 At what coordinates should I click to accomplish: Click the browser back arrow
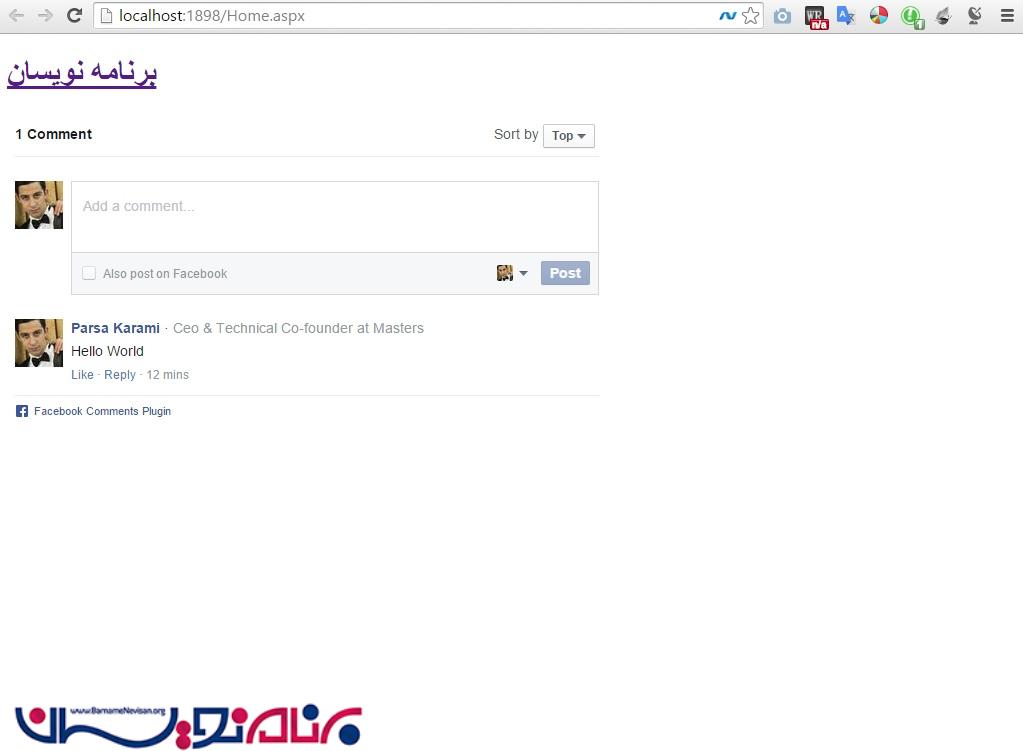pos(16,15)
